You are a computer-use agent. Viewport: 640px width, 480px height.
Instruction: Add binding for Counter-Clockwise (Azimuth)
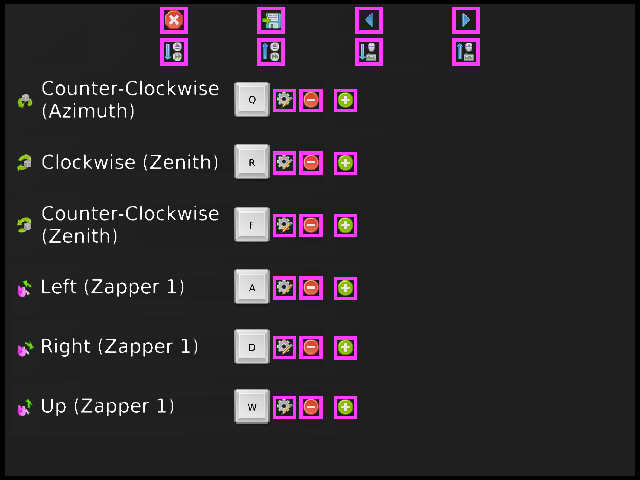(x=345, y=100)
